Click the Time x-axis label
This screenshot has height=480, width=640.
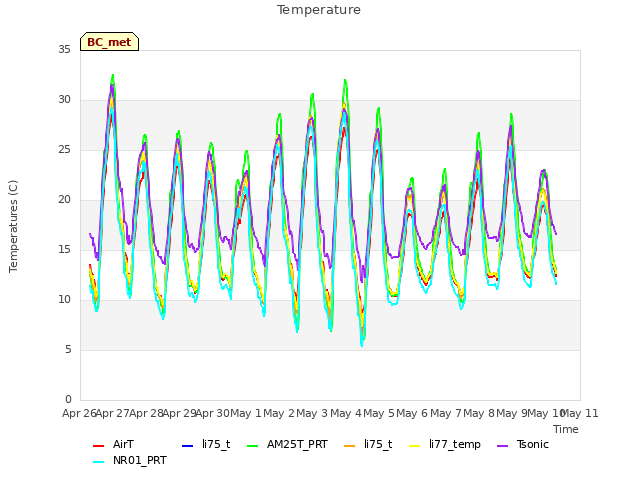566,429
